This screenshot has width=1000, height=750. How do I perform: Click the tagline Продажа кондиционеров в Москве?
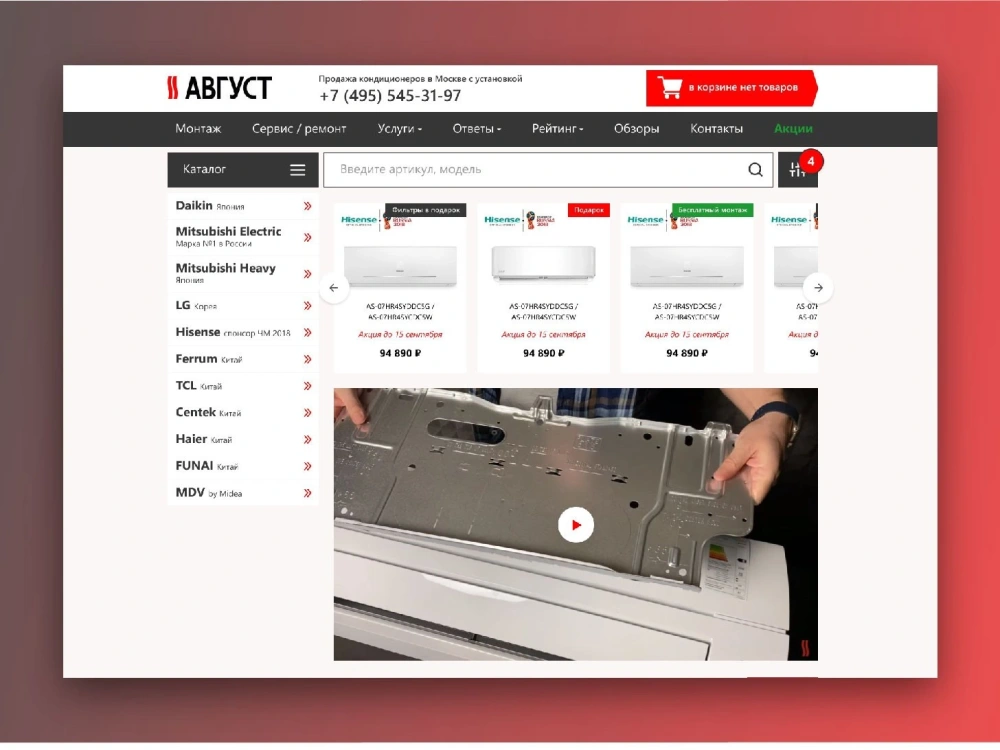[420, 79]
